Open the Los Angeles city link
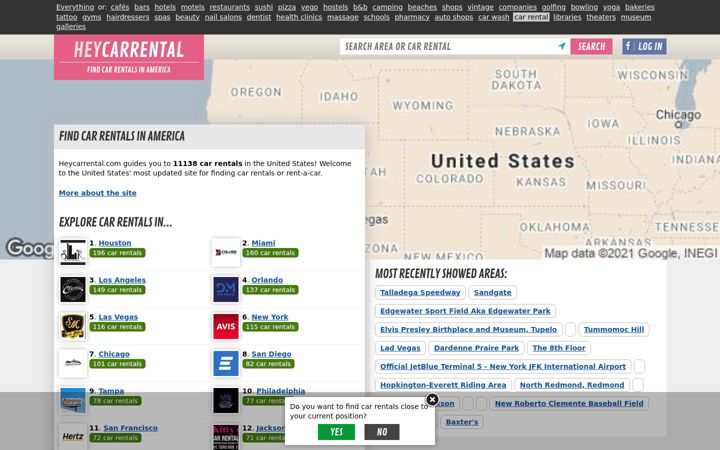 pos(122,280)
